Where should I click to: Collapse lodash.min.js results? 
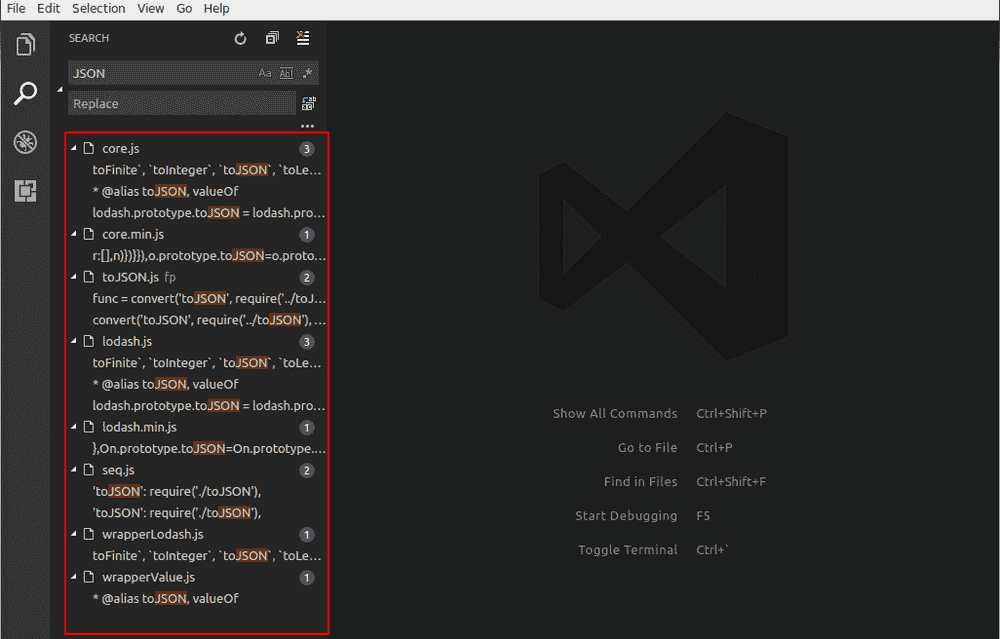[x=74, y=427]
